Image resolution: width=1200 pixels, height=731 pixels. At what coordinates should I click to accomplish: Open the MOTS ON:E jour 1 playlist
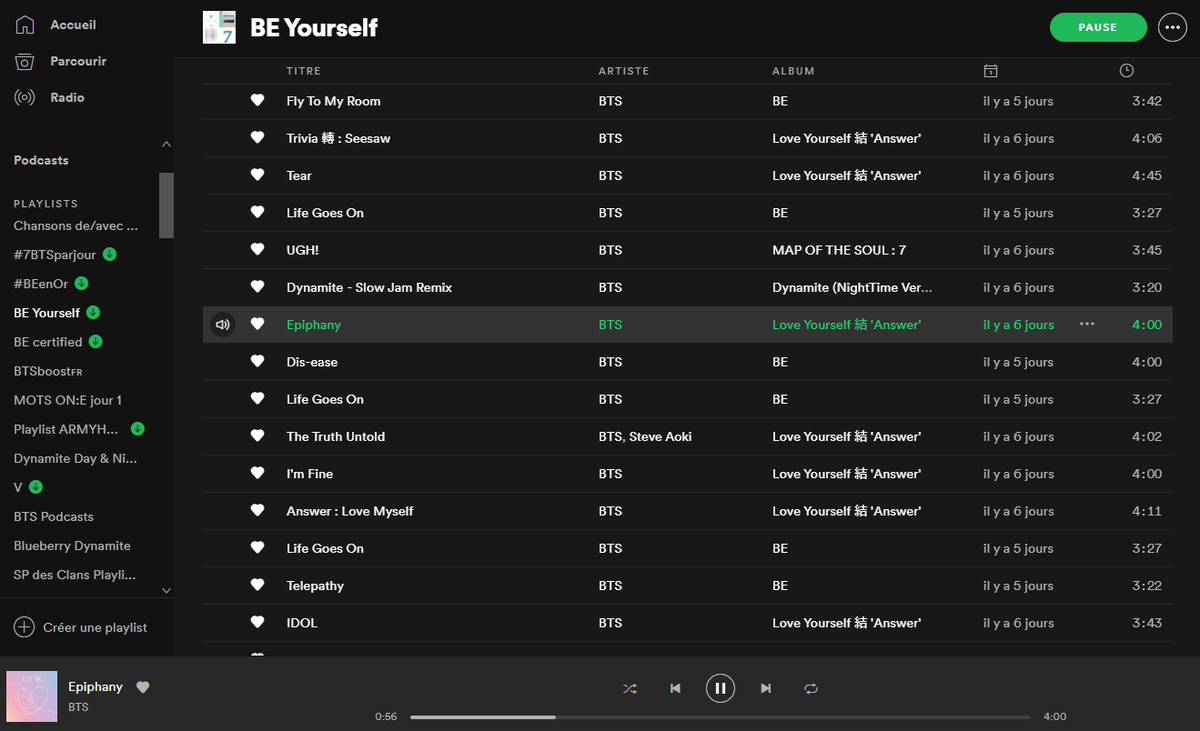pyautogui.click(x=68, y=400)
